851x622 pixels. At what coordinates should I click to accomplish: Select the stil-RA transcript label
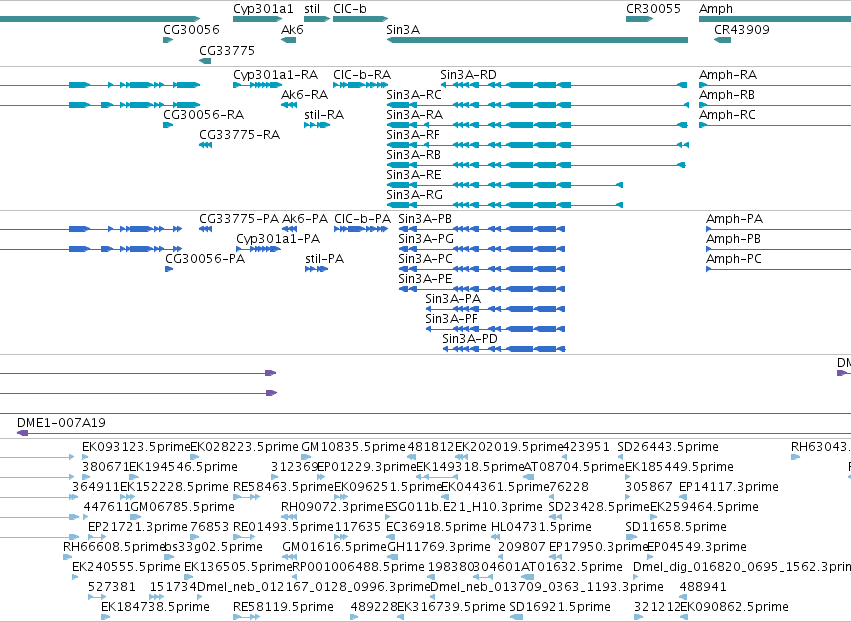tap(325, 115)
